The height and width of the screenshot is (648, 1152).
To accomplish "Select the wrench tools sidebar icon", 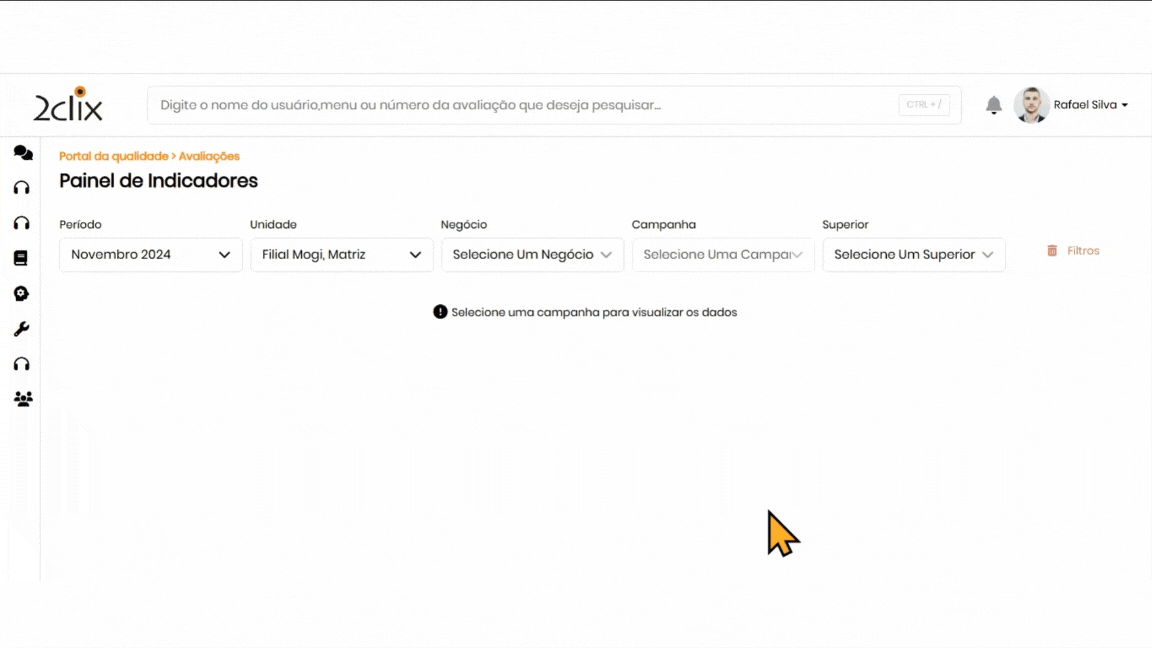I will (21, 329).
